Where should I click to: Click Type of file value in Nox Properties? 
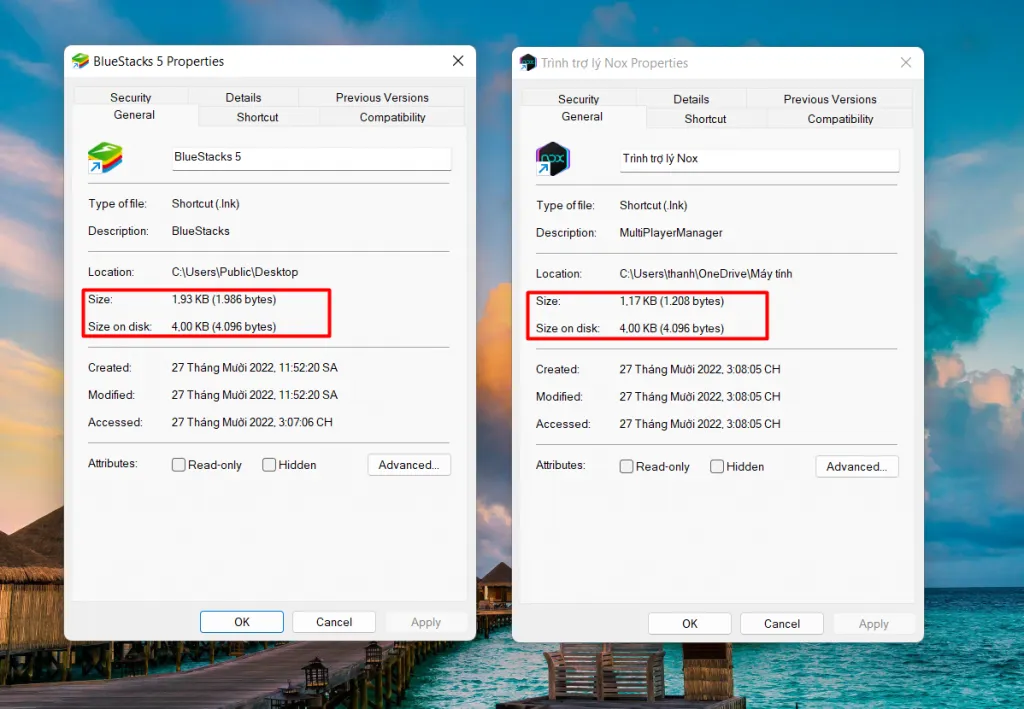[x=654, y=205]
